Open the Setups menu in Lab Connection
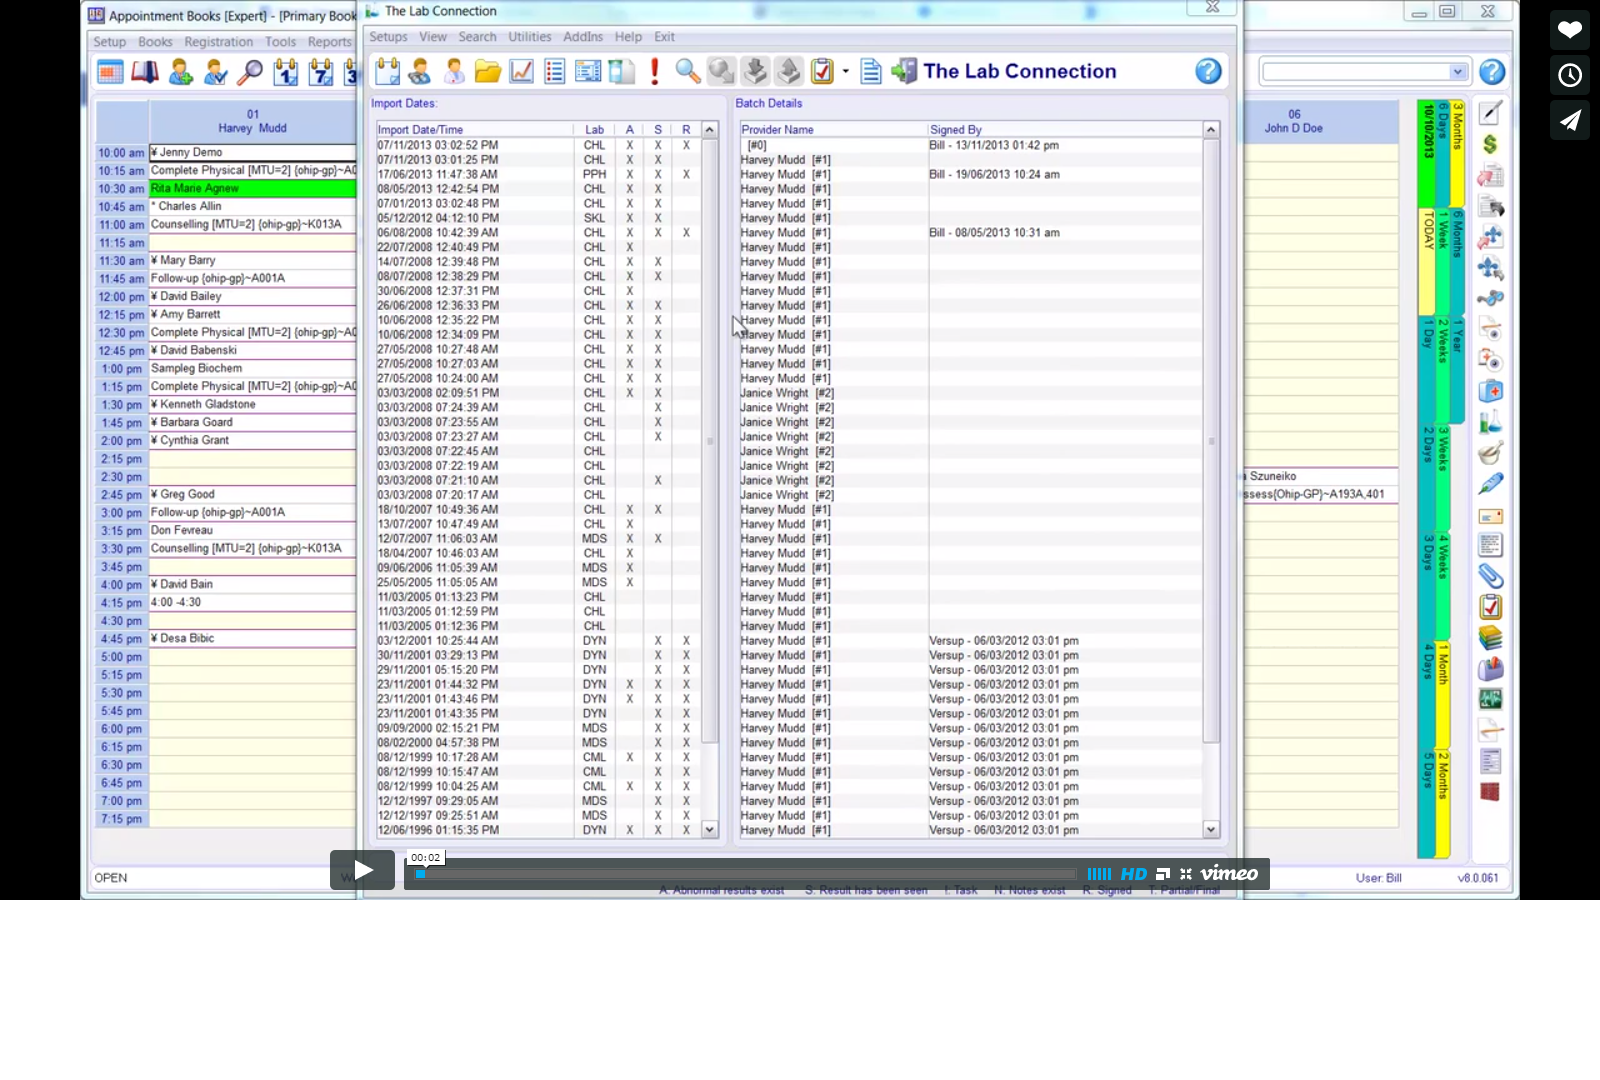Screen dimensions: 1600x1080 point(388,37)
